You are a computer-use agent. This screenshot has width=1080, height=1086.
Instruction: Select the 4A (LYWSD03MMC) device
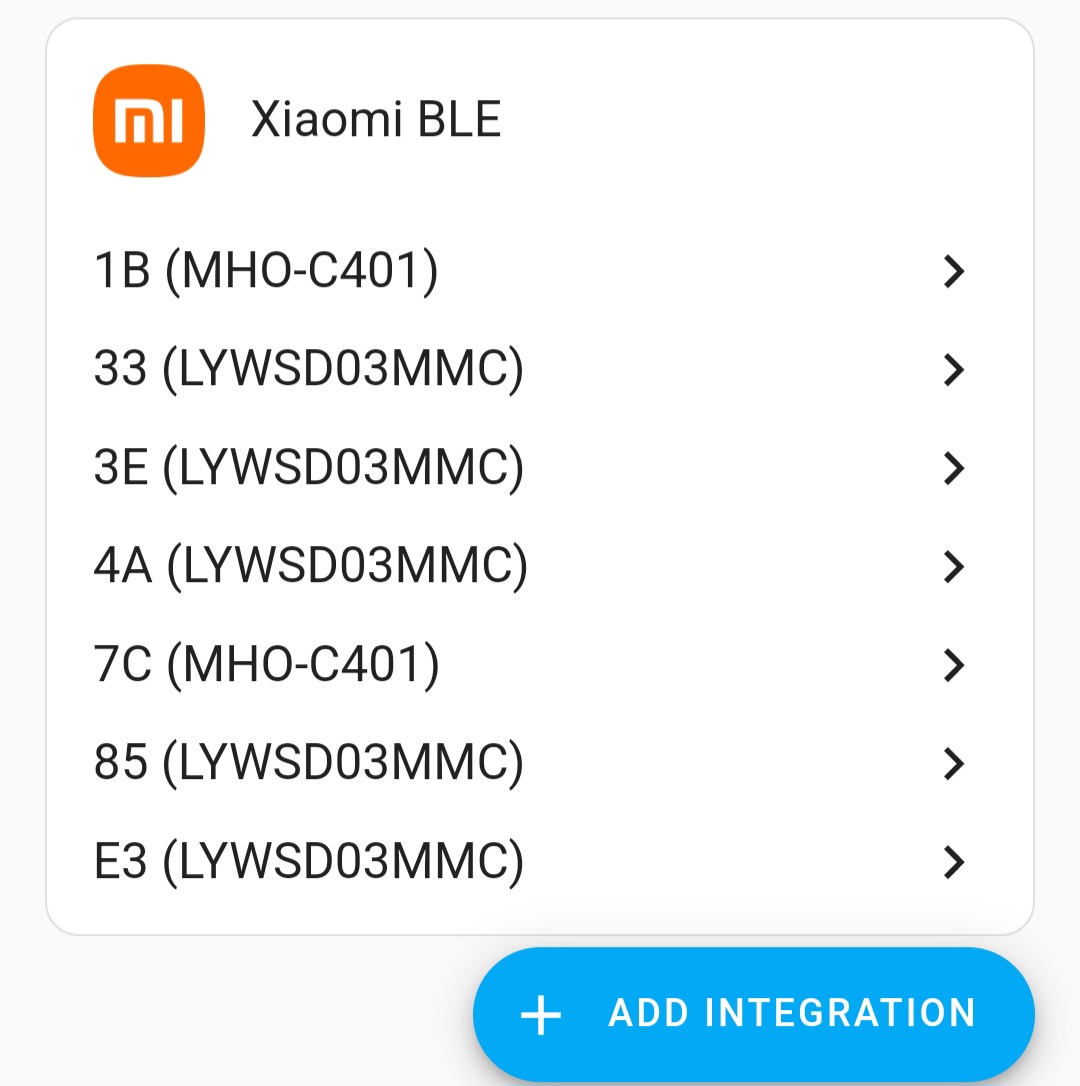(540, 565)
